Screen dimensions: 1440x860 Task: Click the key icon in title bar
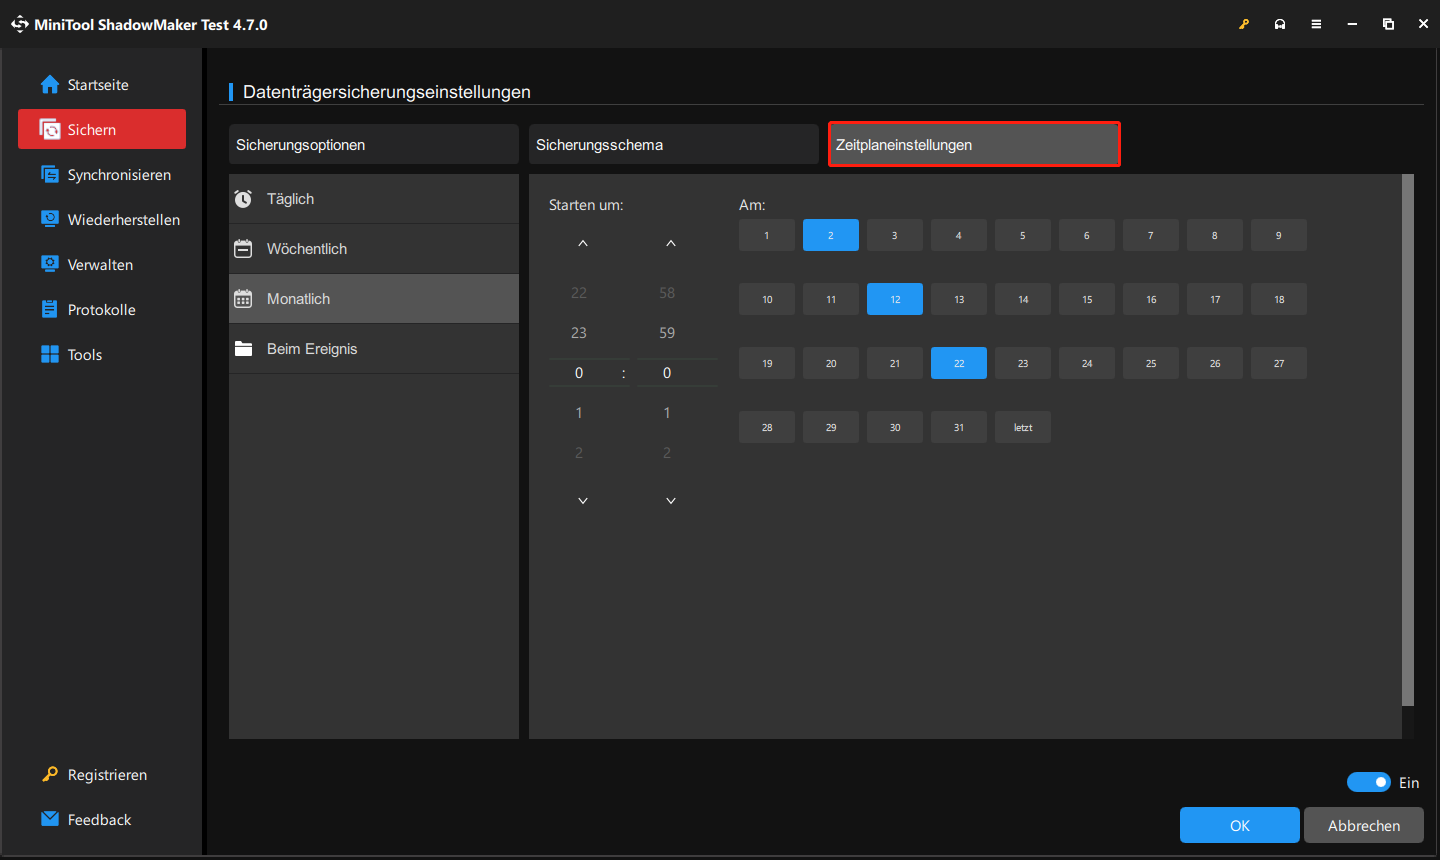1244,24
